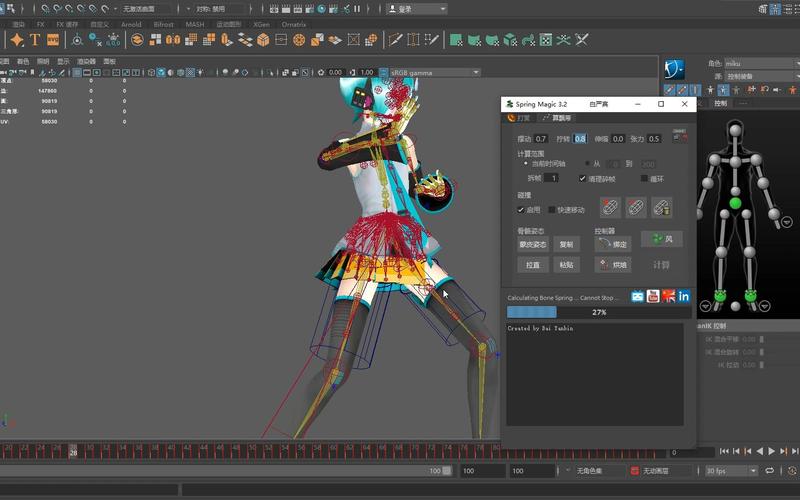The height and width of the screenshot is (500, 800).
Task: Click the capsule delete trash icon
Action: pyautogui.click(x=661, y=208)
